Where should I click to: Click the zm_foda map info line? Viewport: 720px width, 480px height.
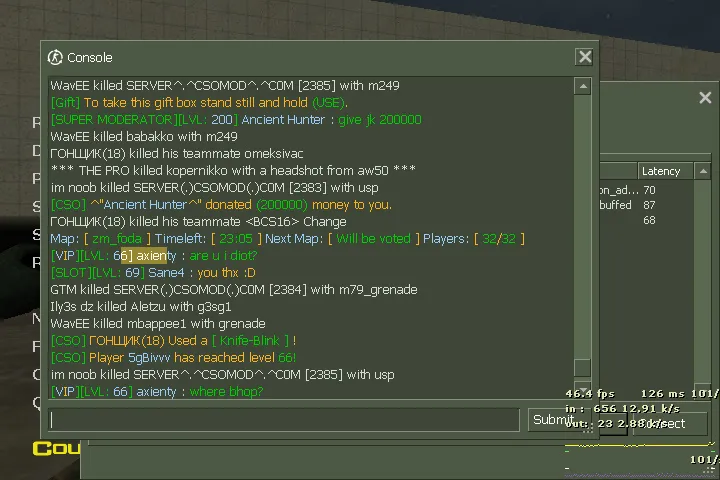pyautogui.click(x=287, y=238)
